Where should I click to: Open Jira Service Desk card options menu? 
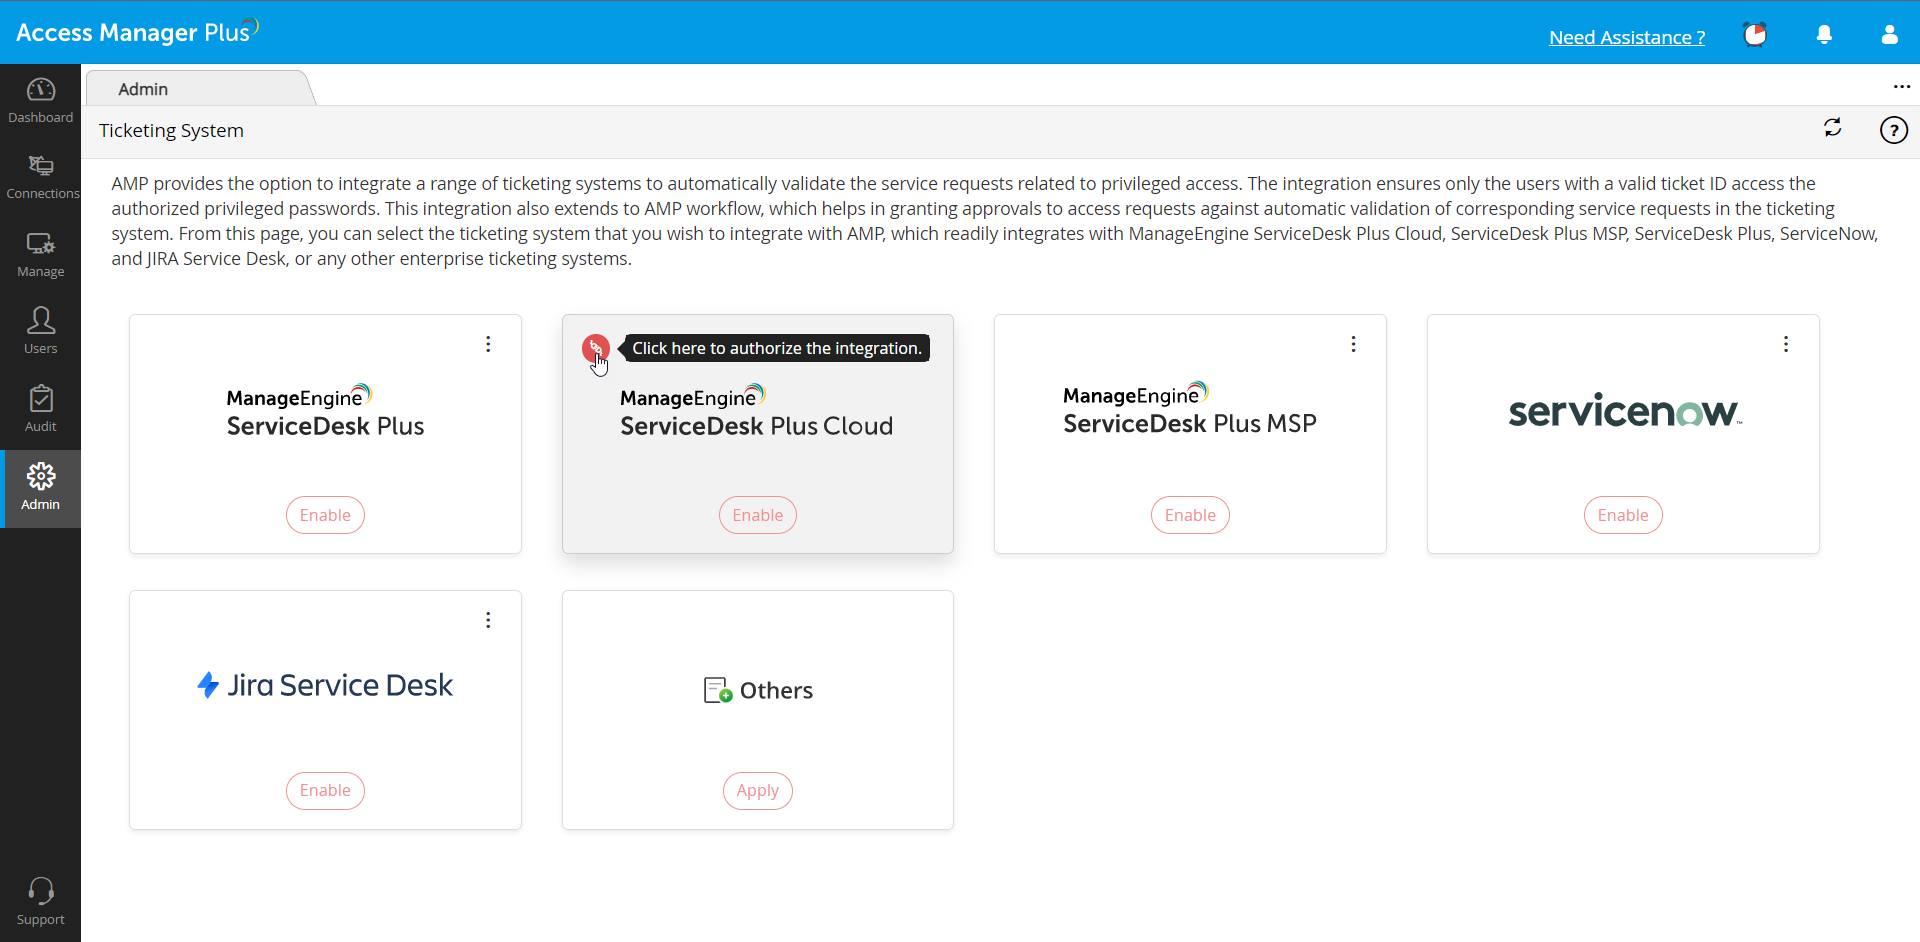pyautogui.click(x=488, y=620)
